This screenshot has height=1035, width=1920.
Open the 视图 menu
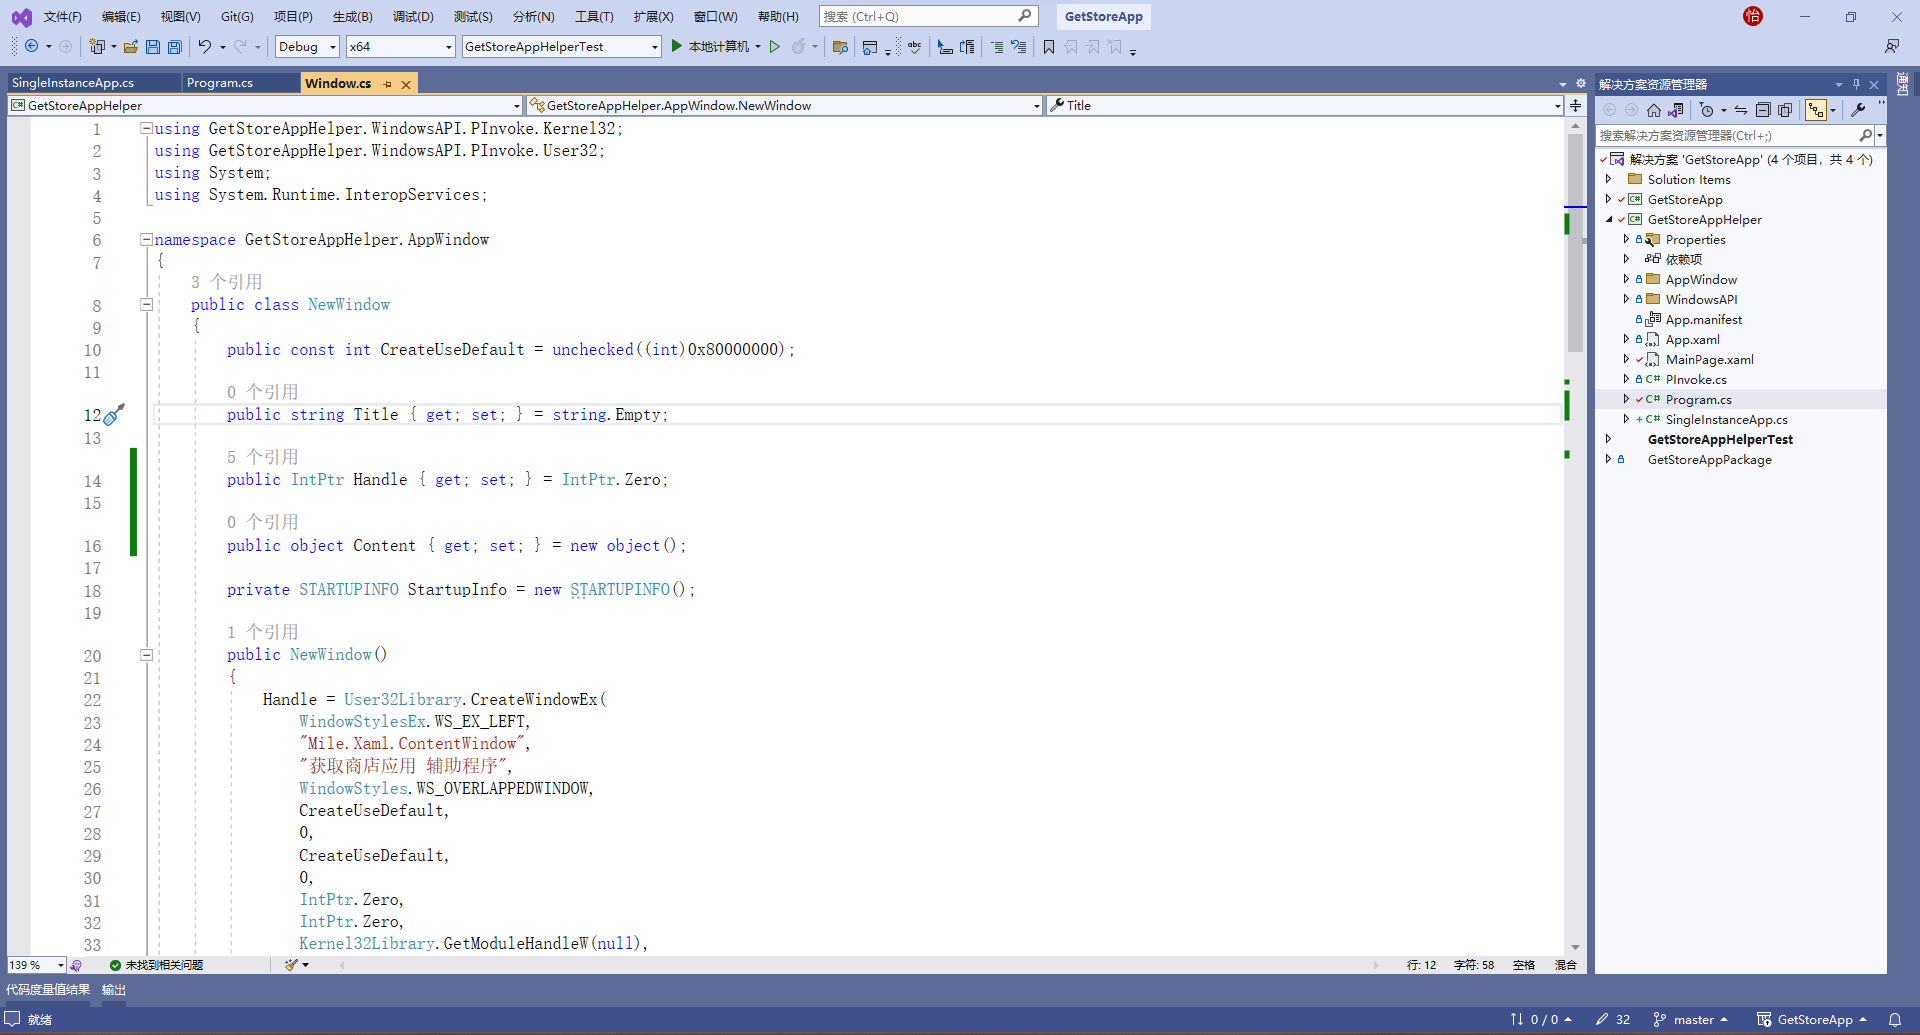tap(178, 16)
